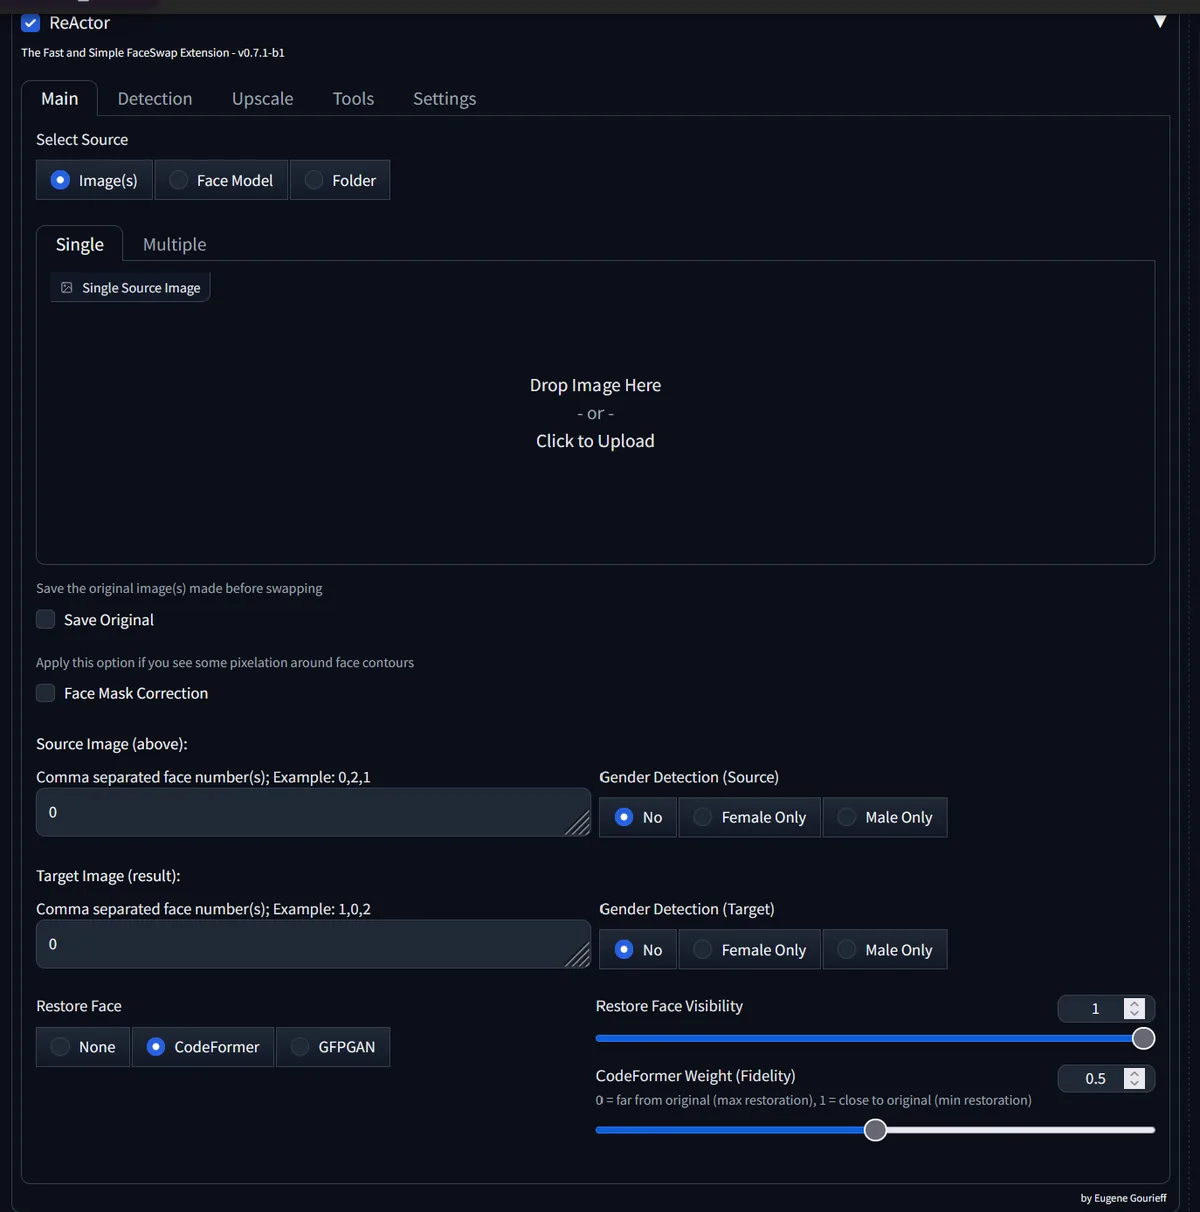The height and width of the screenshot is (1212, 1200).
Task: Collapse the ReActor panel arrow
Action: [1160, 22]
